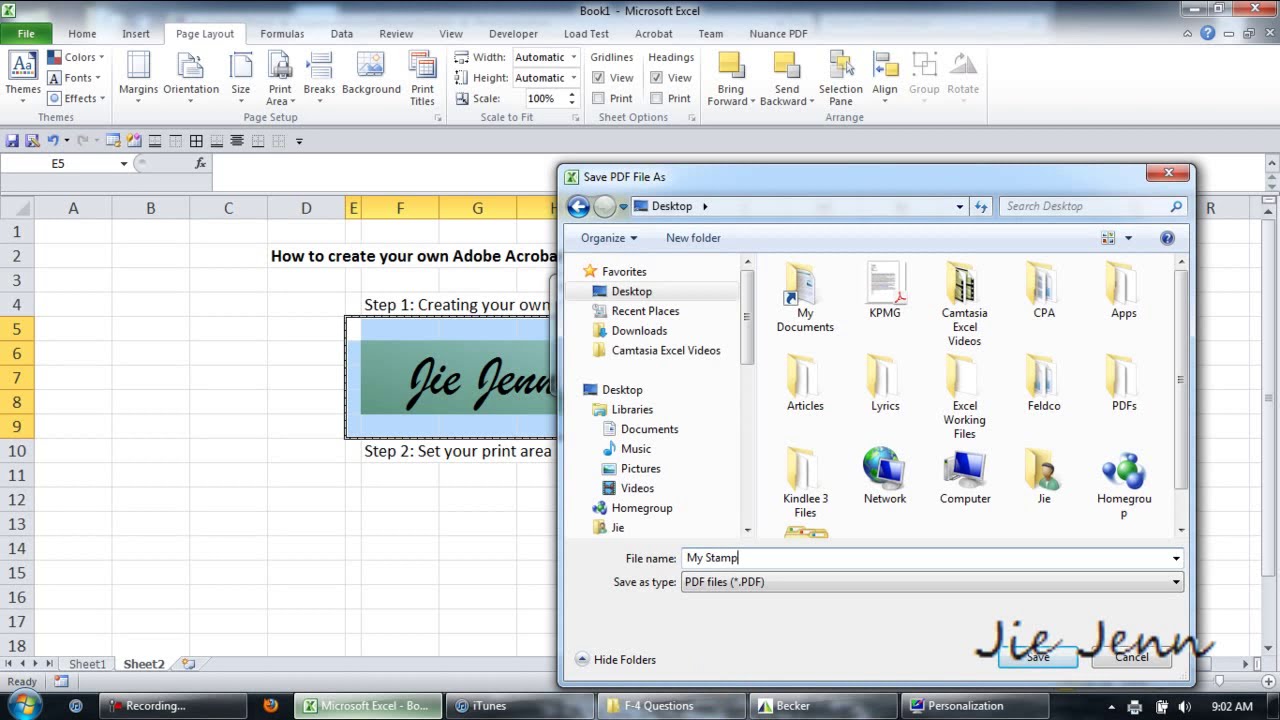Open the Organize menu in dialog

tap(609, 238)
